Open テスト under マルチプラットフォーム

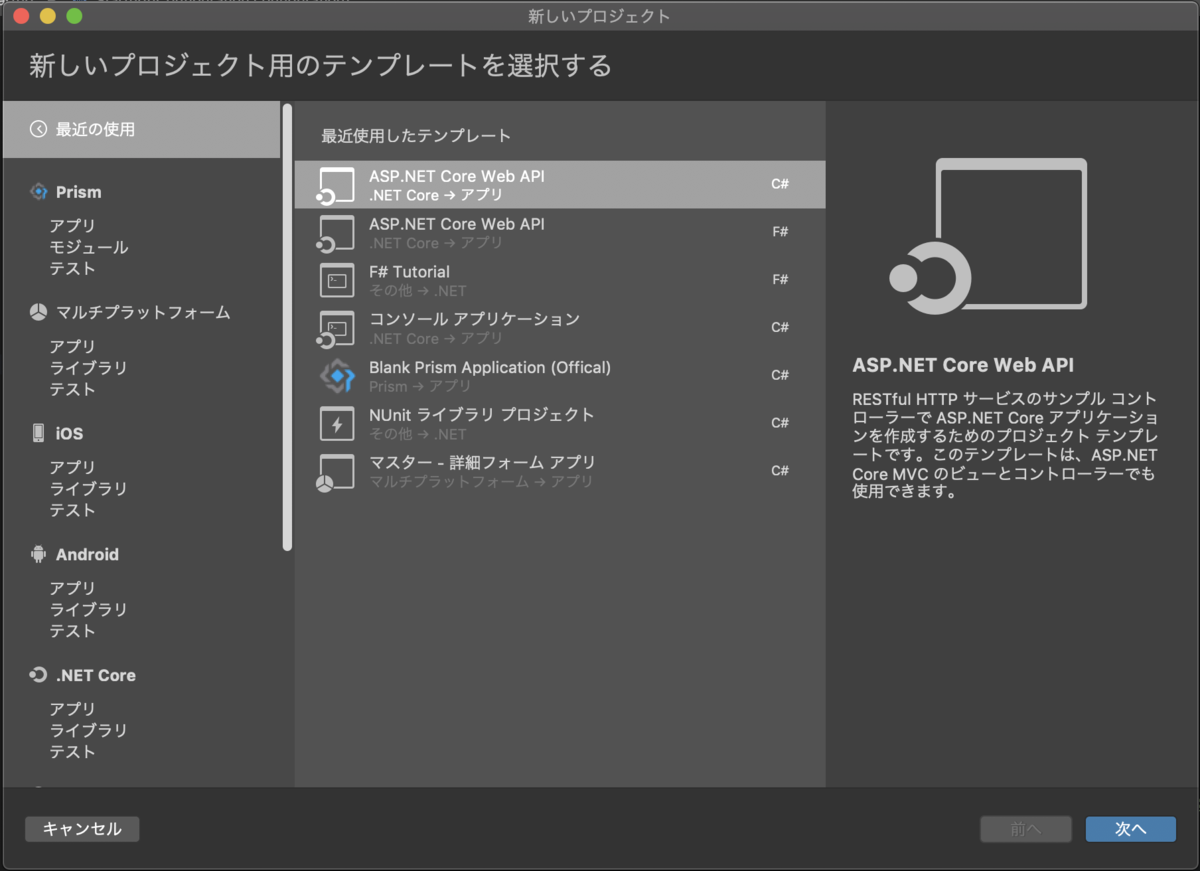(x=73, y=389)
